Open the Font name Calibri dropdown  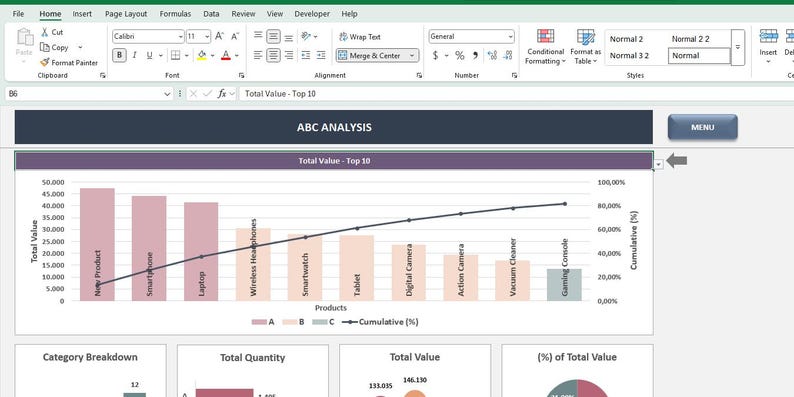point(181,36)
